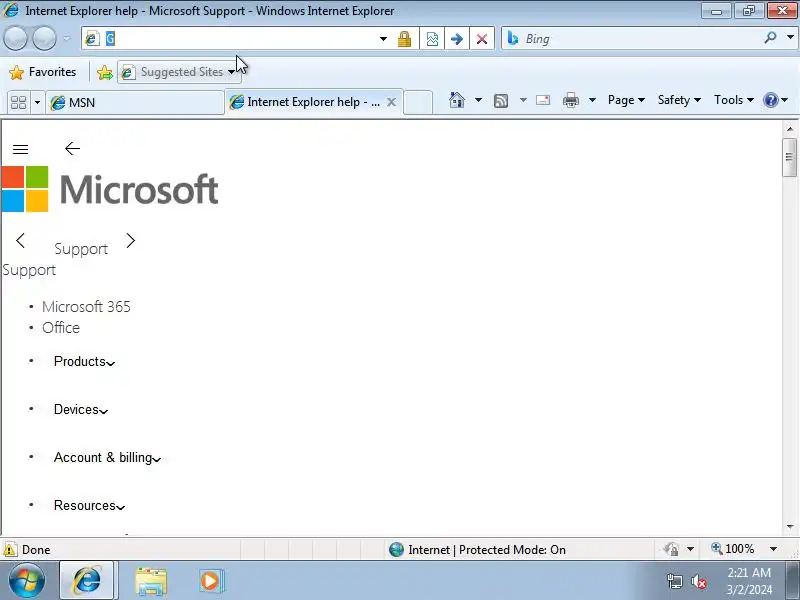Click Internet Protected Mode status
Viewport: 800px width, 600px height.
coord(477,549)
